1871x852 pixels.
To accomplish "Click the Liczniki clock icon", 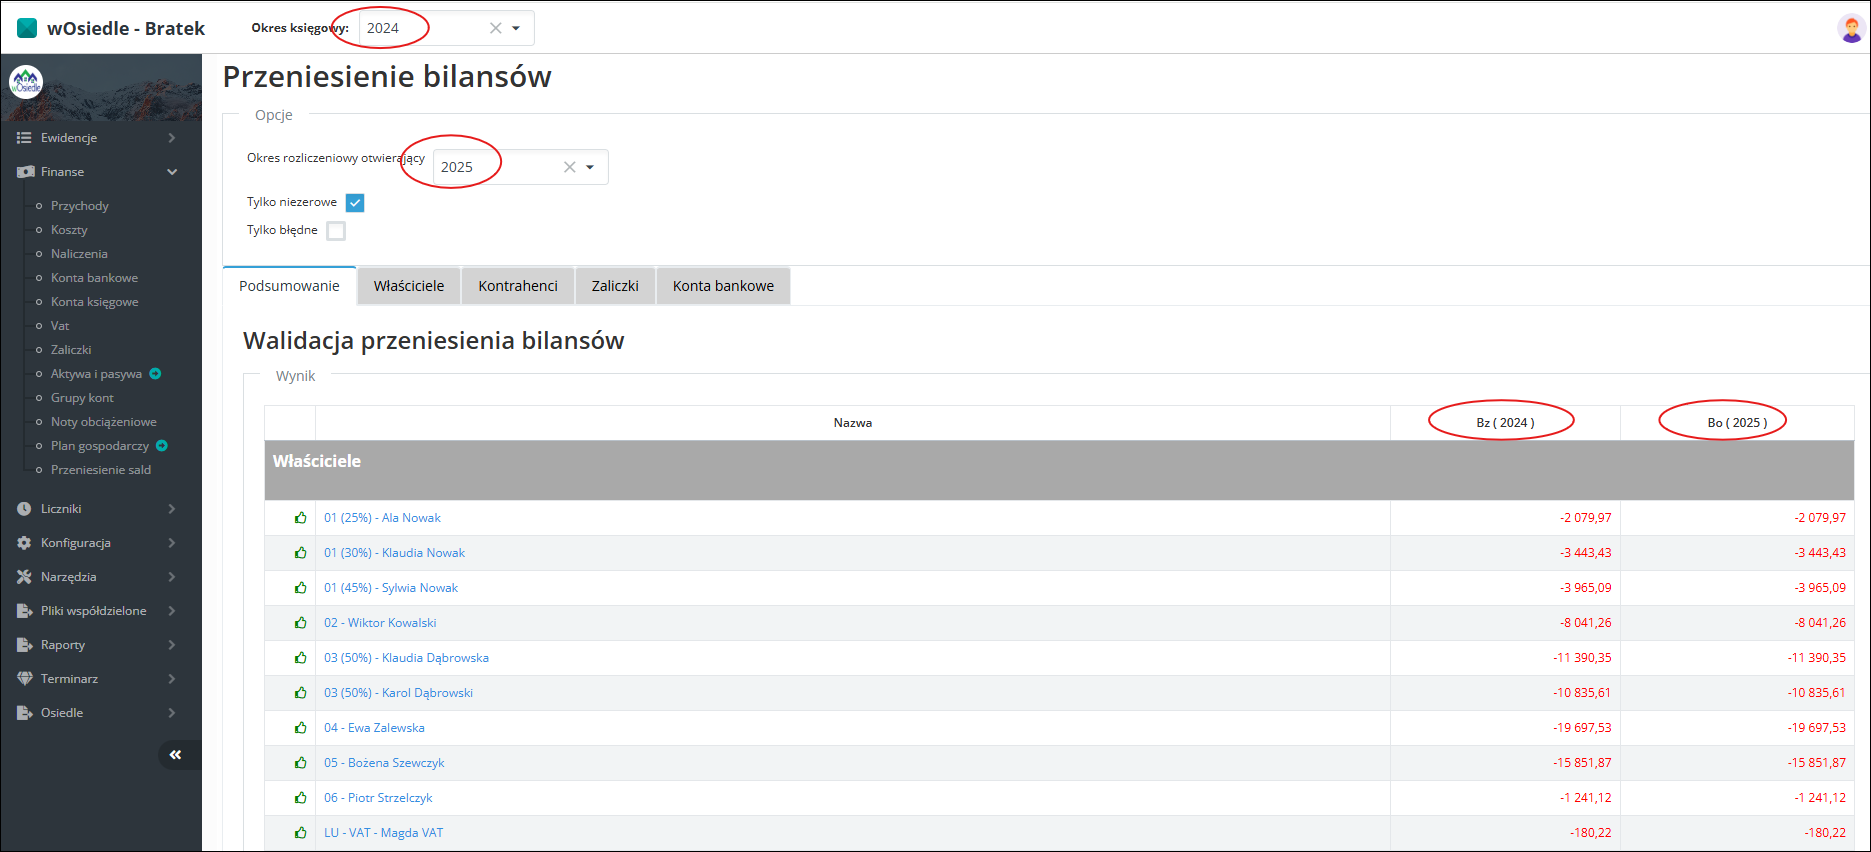I will pyautogui.click(x=24, y=509).
